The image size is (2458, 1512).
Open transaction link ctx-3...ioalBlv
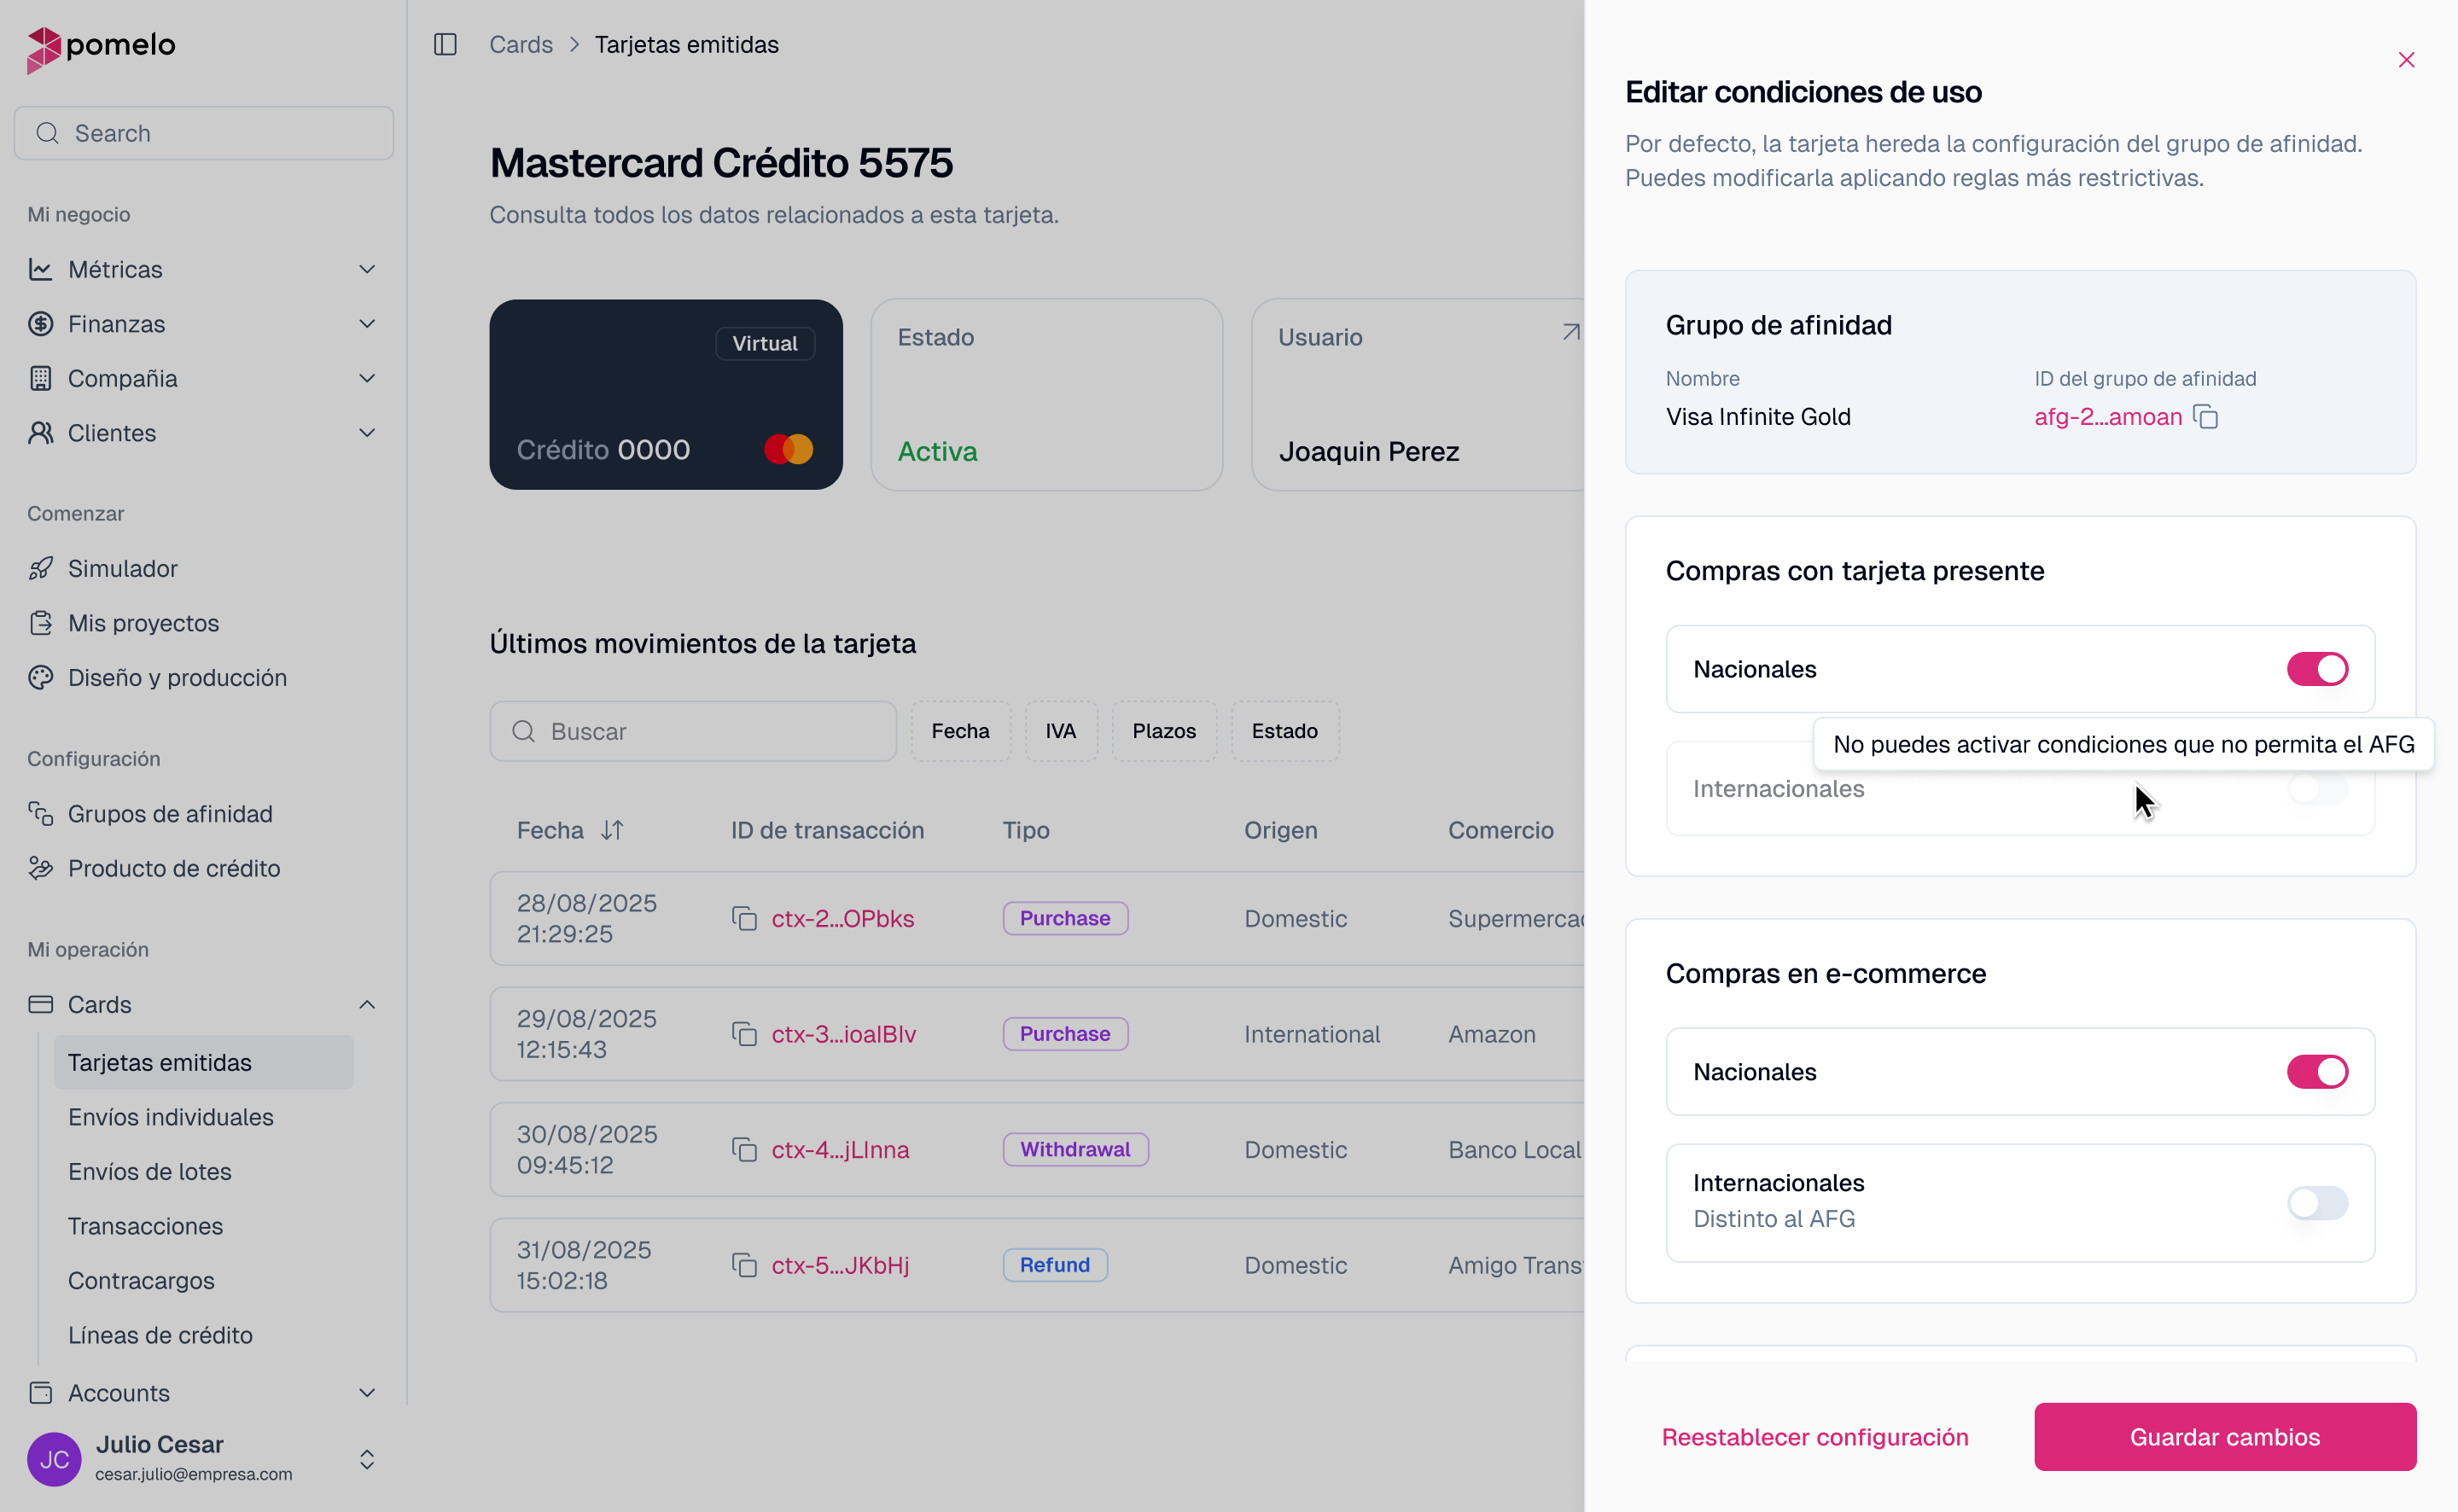point(844,1034)
